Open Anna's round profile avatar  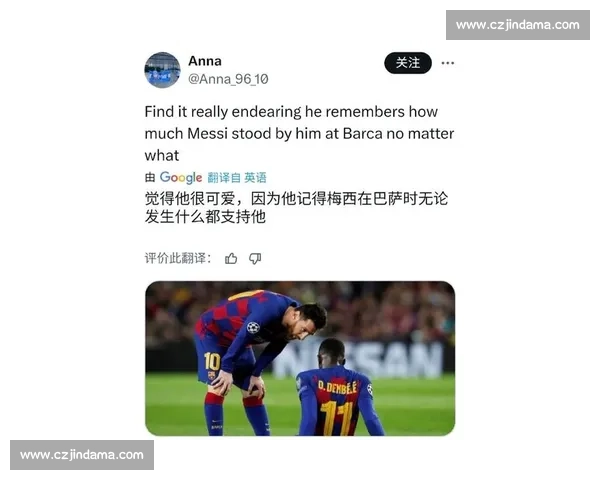162,70
